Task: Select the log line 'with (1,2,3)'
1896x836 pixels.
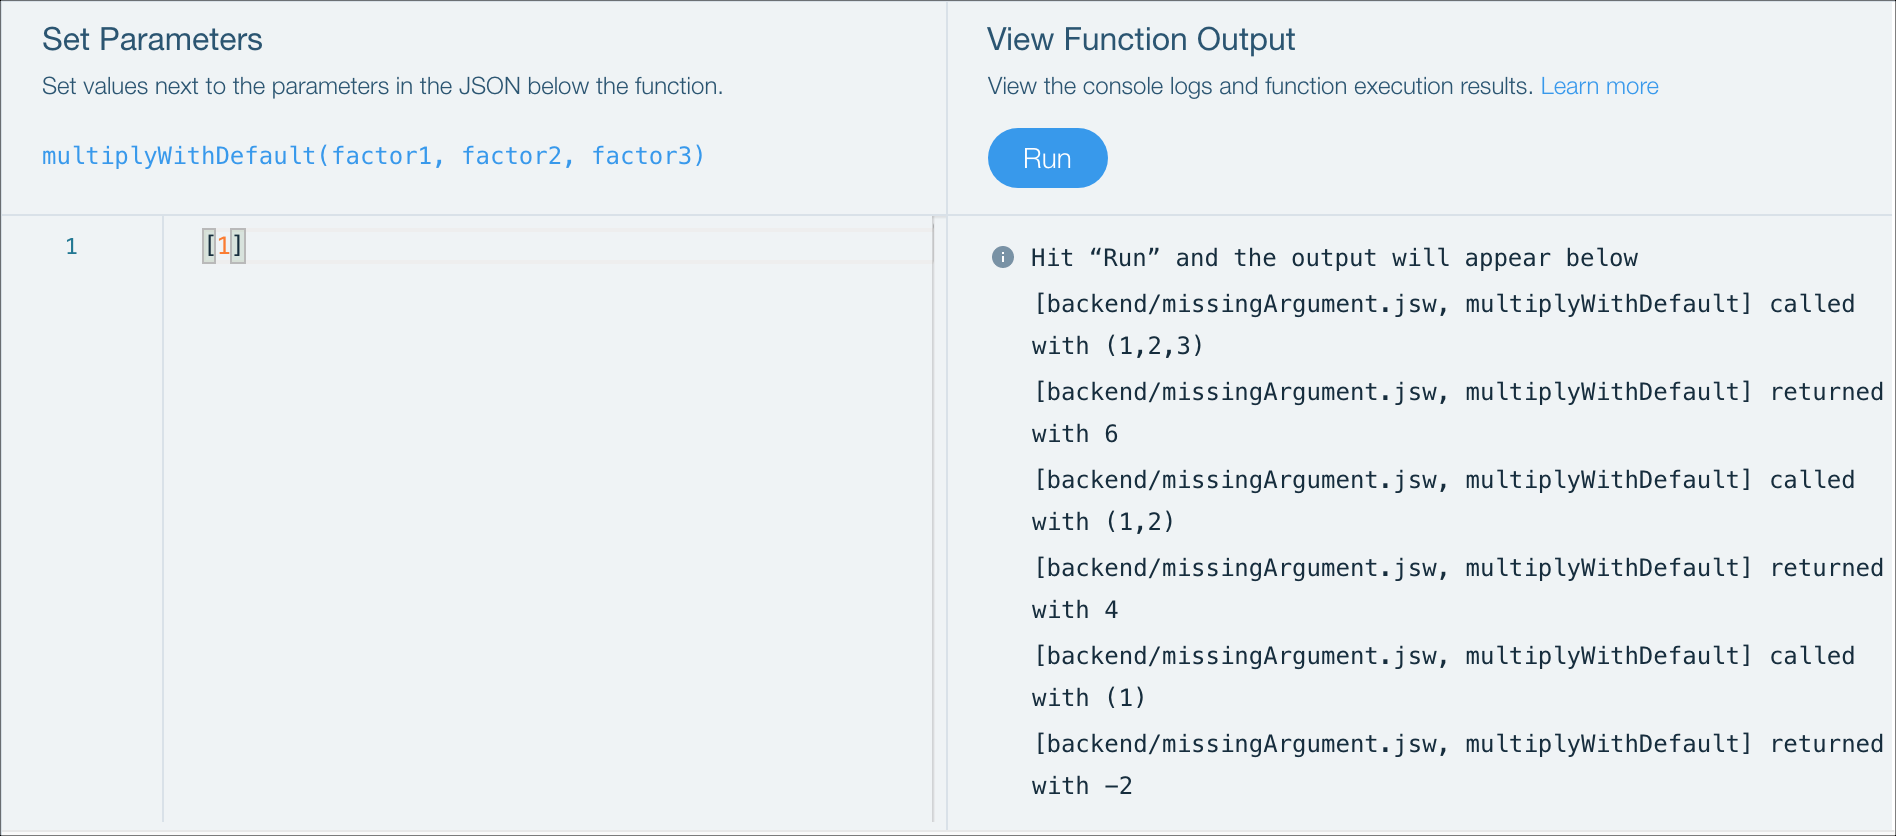Action: click(x=1117, y=346)
